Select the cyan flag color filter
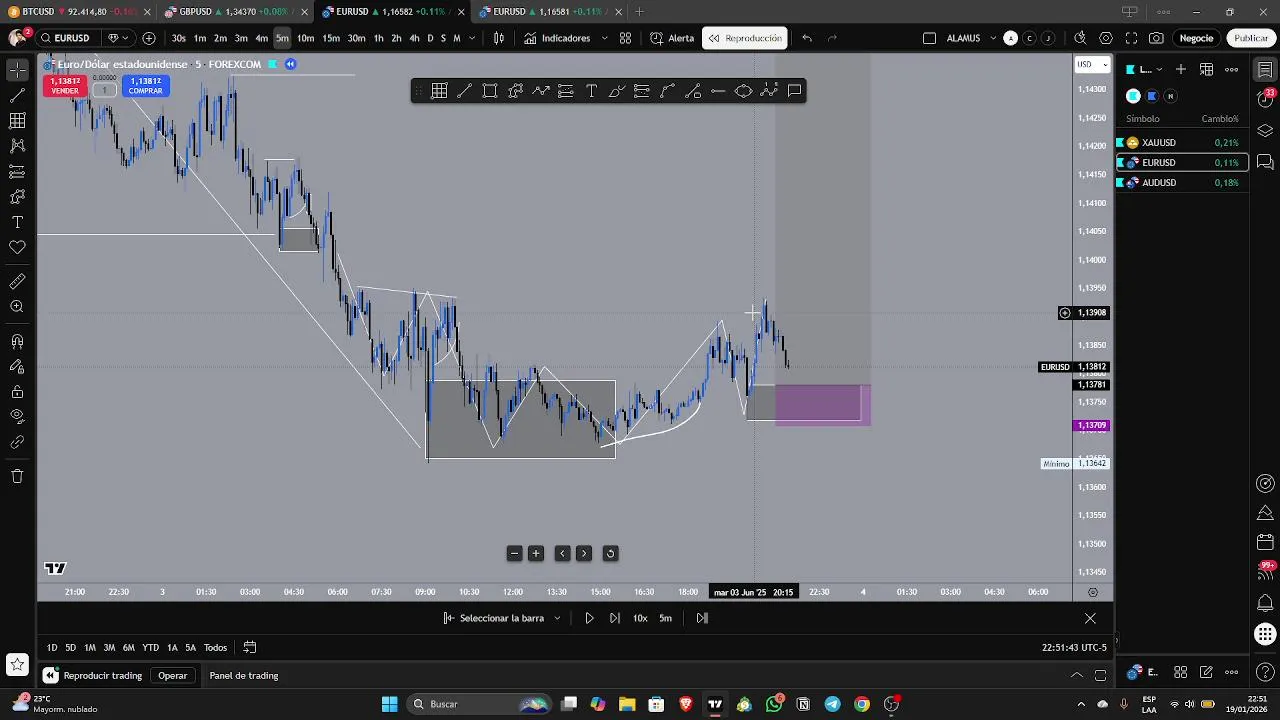 pos(1133,96)
